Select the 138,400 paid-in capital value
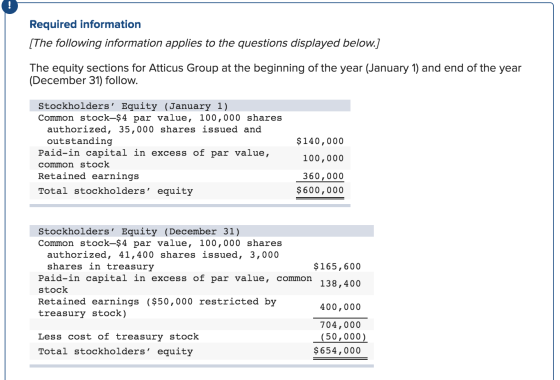Viewport: 560px width, 380px height. click(x=340, y=284)
